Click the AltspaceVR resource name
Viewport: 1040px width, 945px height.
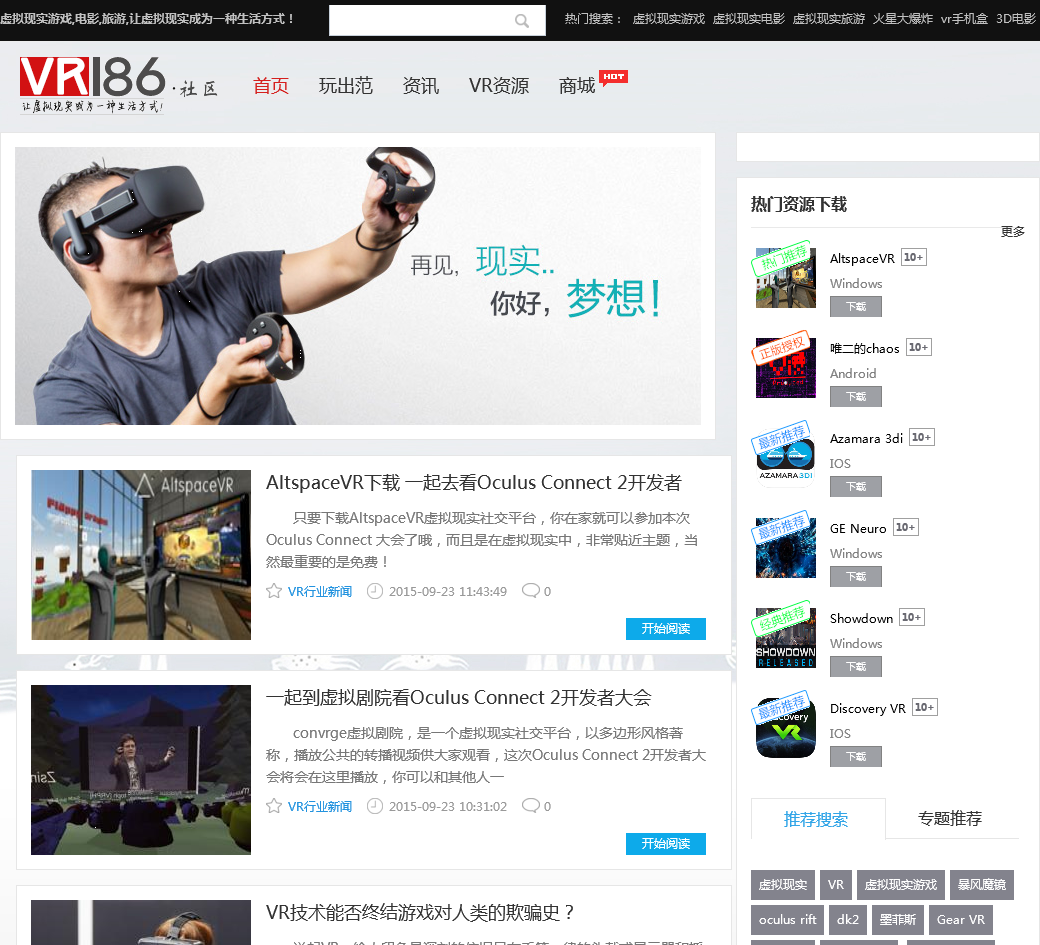[x=862, y=259]
